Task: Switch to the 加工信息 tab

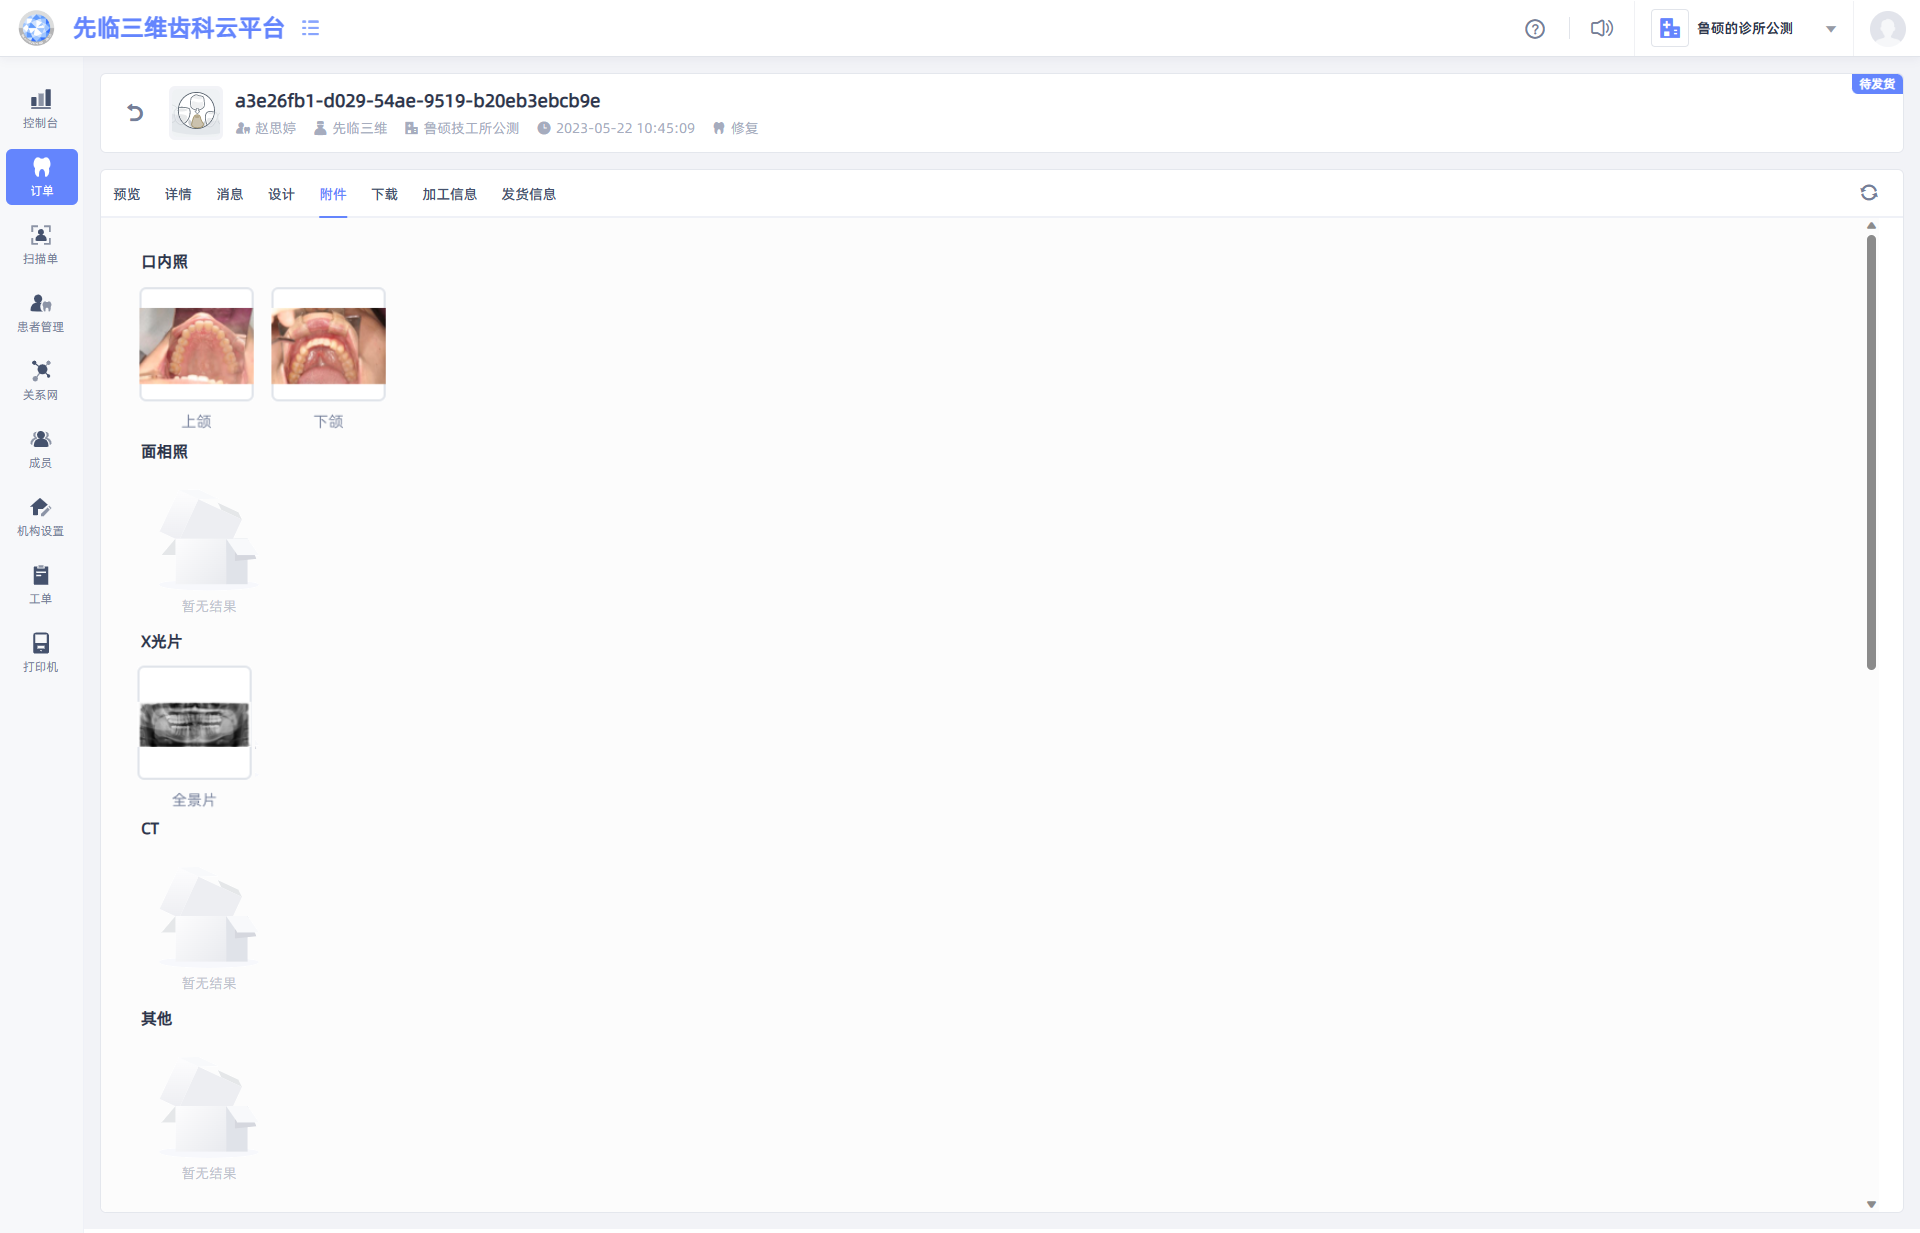Action: click(449, 194)
